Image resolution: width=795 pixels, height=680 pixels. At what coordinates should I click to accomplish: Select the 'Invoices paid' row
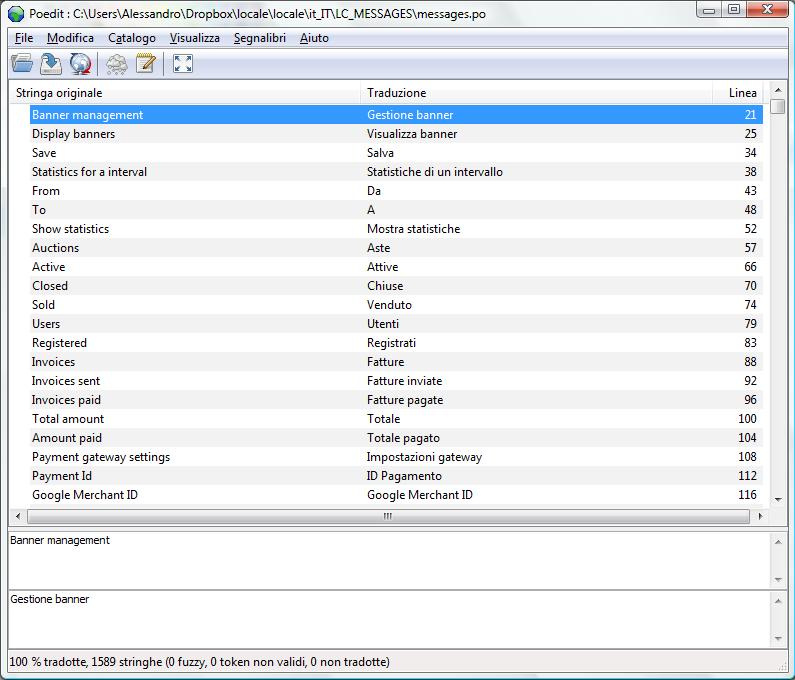396,400
